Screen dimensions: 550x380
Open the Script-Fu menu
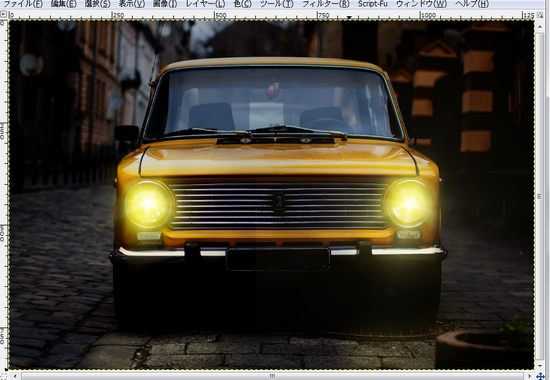[x=373, y=4]
